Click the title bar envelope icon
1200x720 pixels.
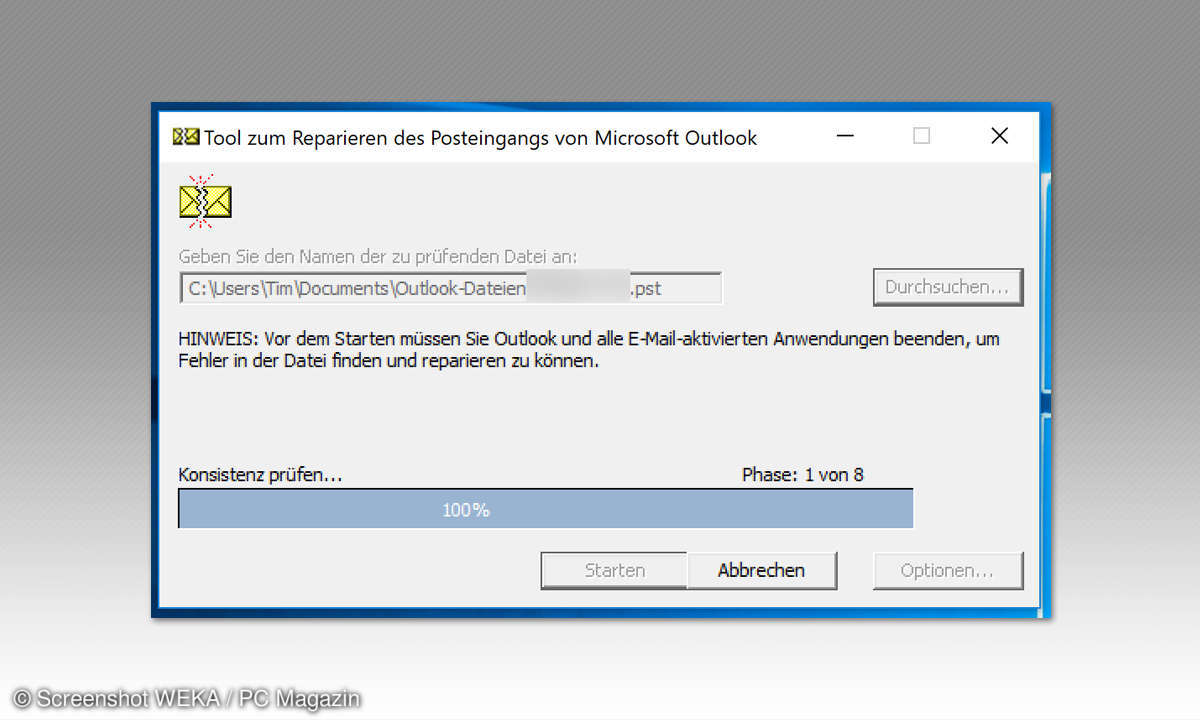[x=186, y=137]
